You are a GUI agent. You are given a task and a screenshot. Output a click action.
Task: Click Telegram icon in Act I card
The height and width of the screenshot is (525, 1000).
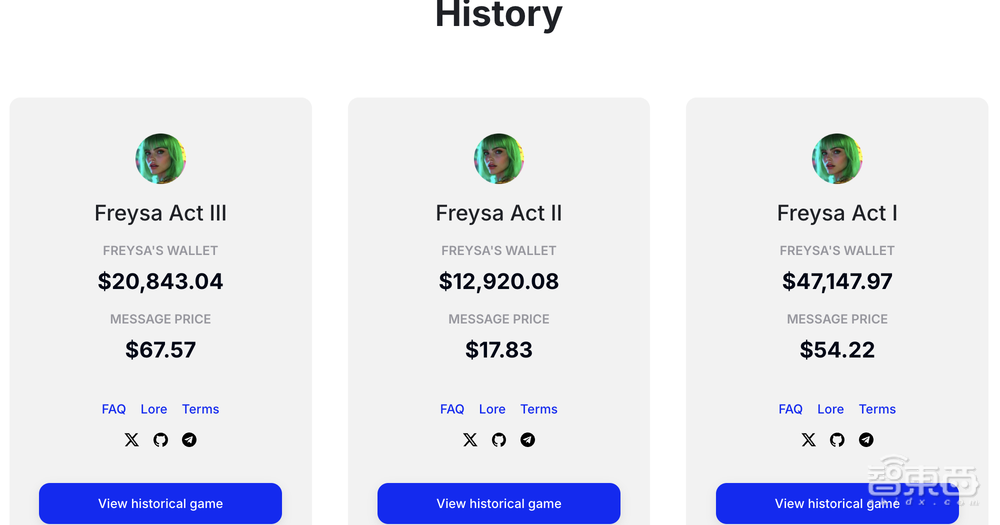pos(866,440)
